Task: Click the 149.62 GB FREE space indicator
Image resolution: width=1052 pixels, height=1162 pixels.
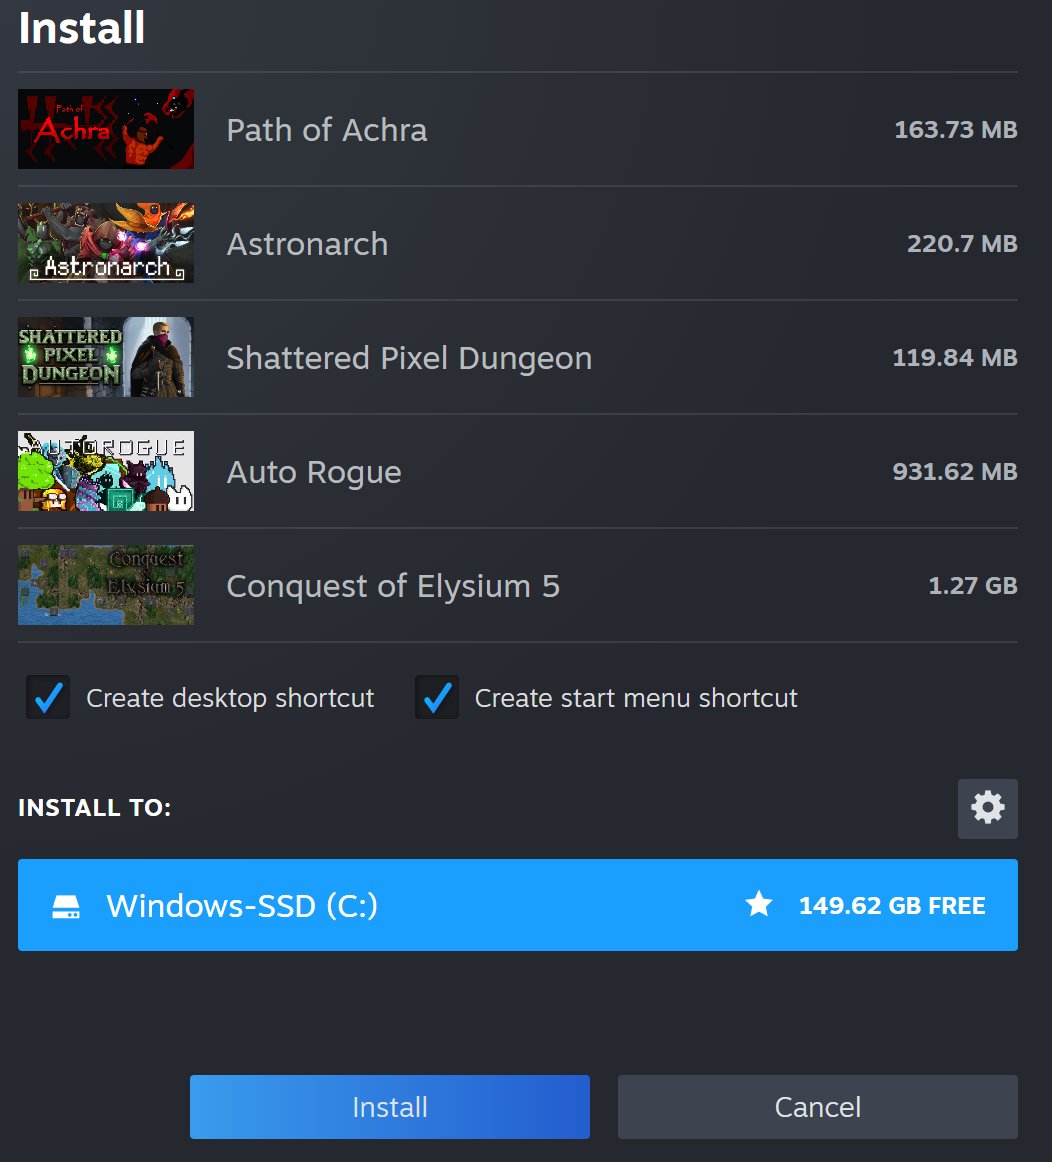Action: click(891, 905)
